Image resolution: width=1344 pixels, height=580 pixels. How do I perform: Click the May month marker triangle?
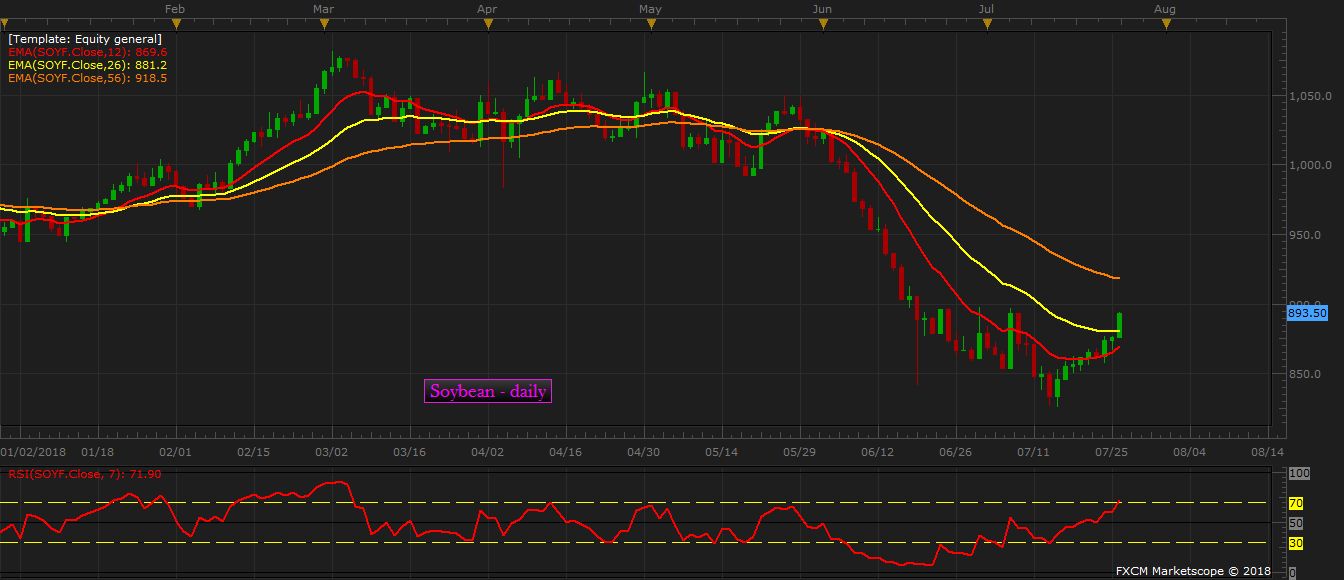click(x=650, y=24)
